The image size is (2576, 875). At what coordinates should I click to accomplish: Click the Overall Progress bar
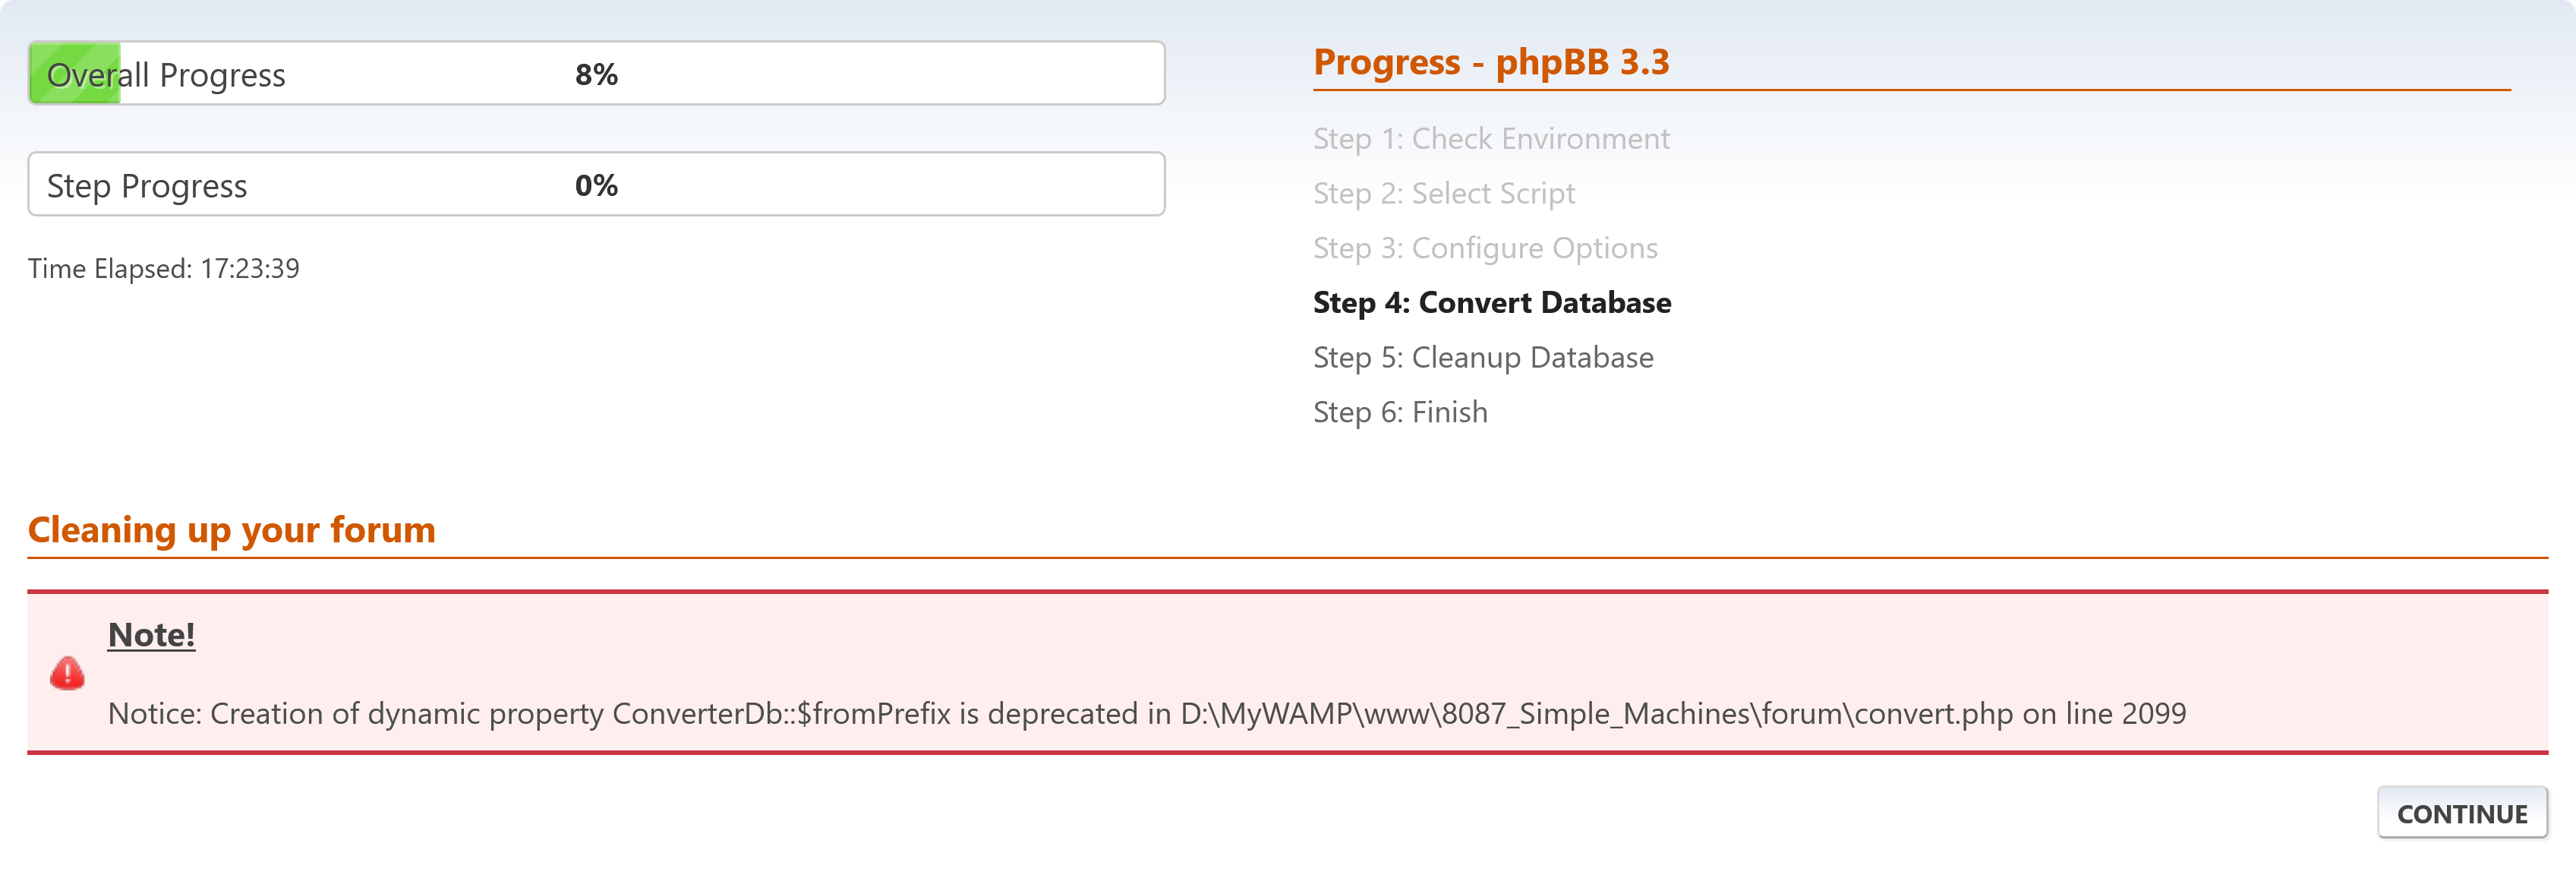[x=596, y=73]
